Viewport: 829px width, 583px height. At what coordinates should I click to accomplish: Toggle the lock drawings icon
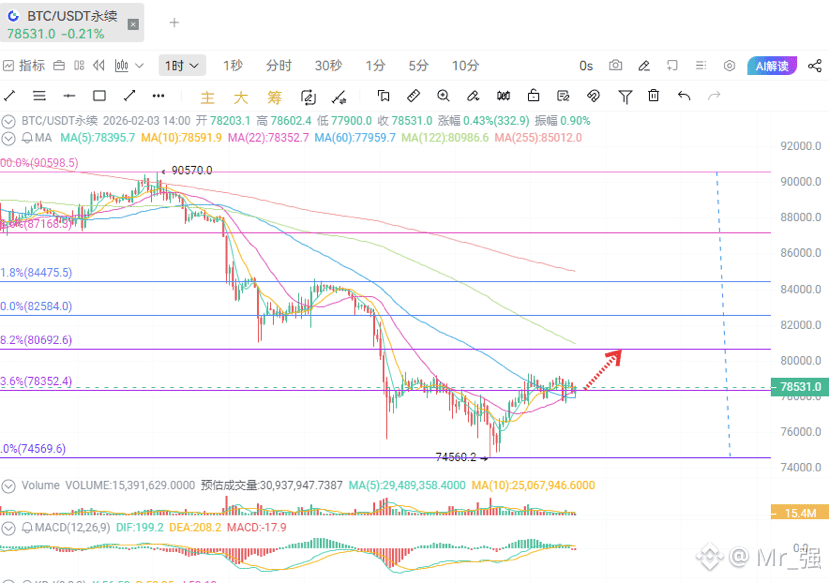[x=533, y=96]
